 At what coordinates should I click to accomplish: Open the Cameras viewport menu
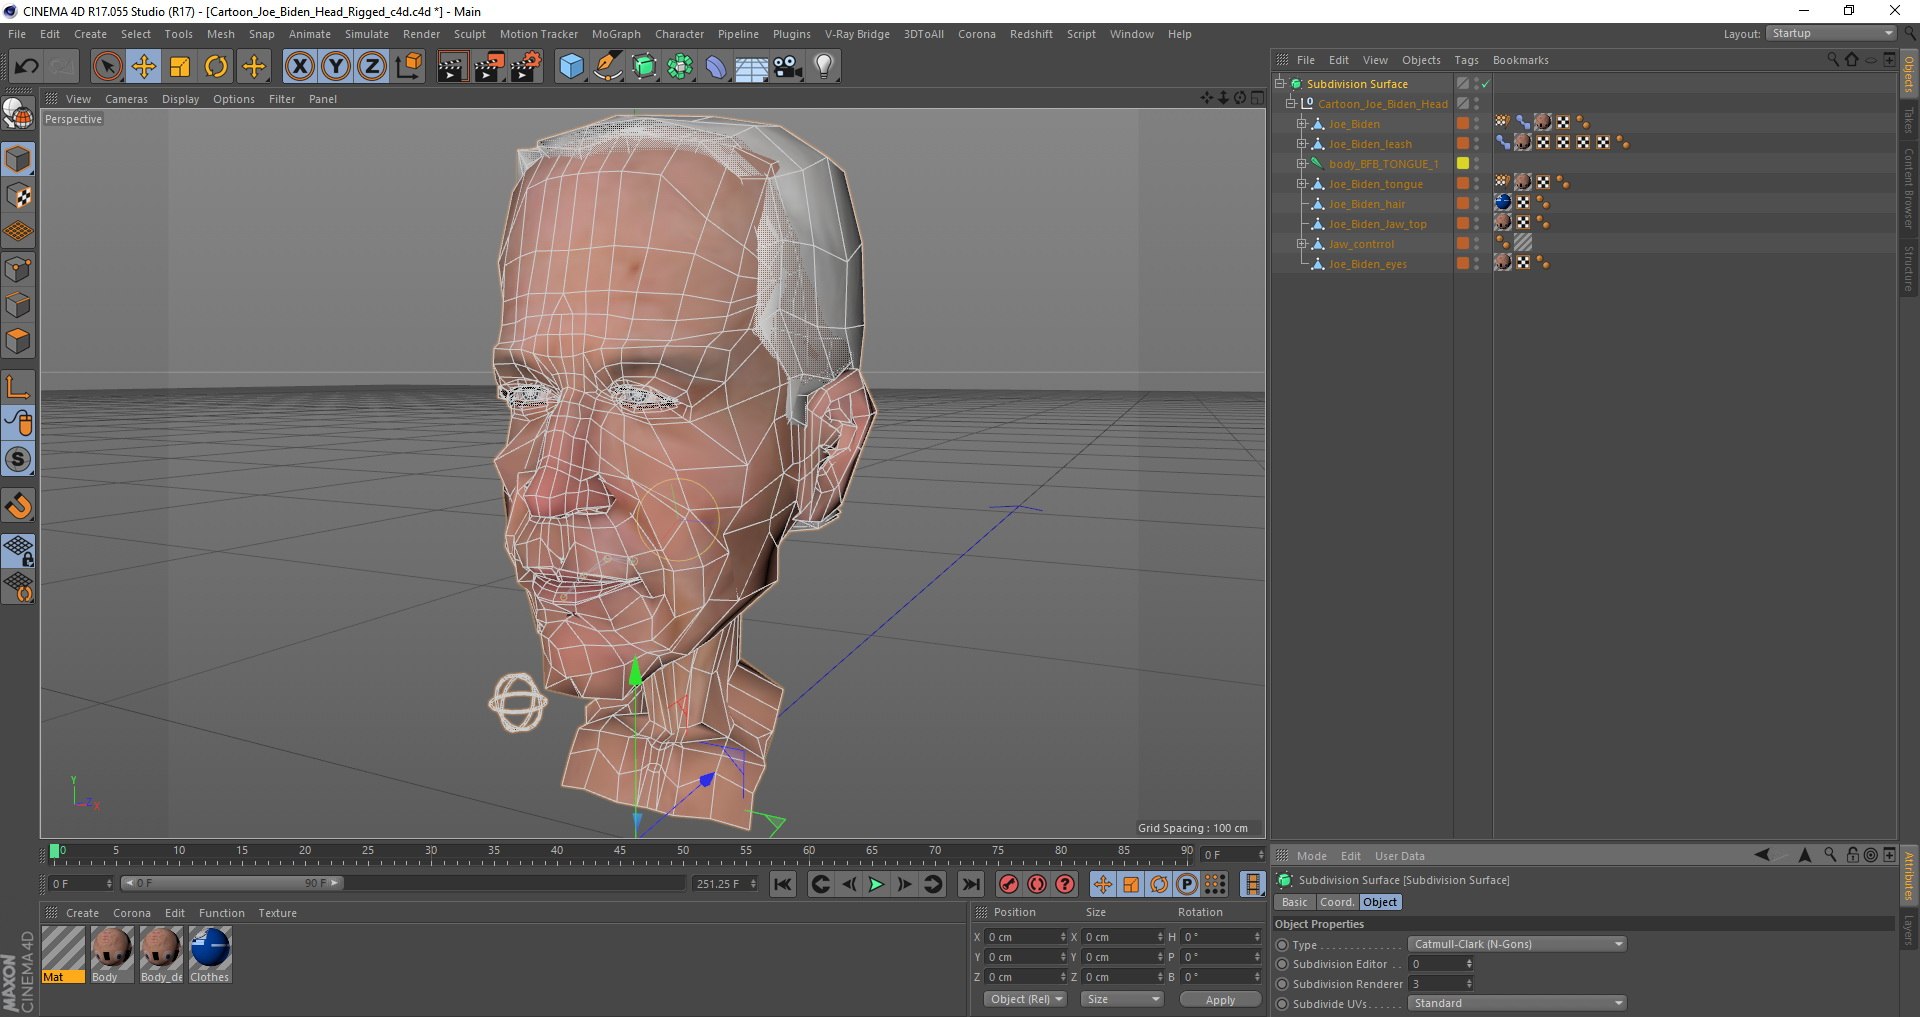126,99
